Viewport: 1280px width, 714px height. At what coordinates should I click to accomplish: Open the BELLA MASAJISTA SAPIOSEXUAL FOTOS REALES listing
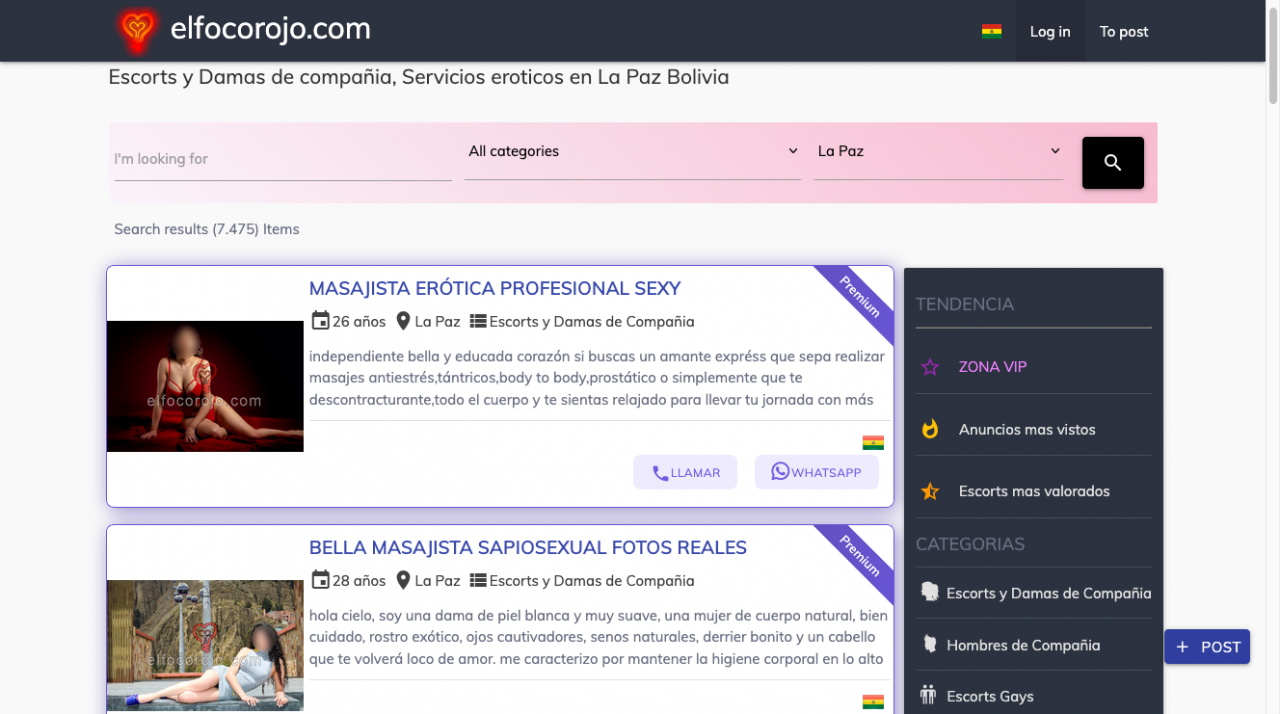pos(528,547)
